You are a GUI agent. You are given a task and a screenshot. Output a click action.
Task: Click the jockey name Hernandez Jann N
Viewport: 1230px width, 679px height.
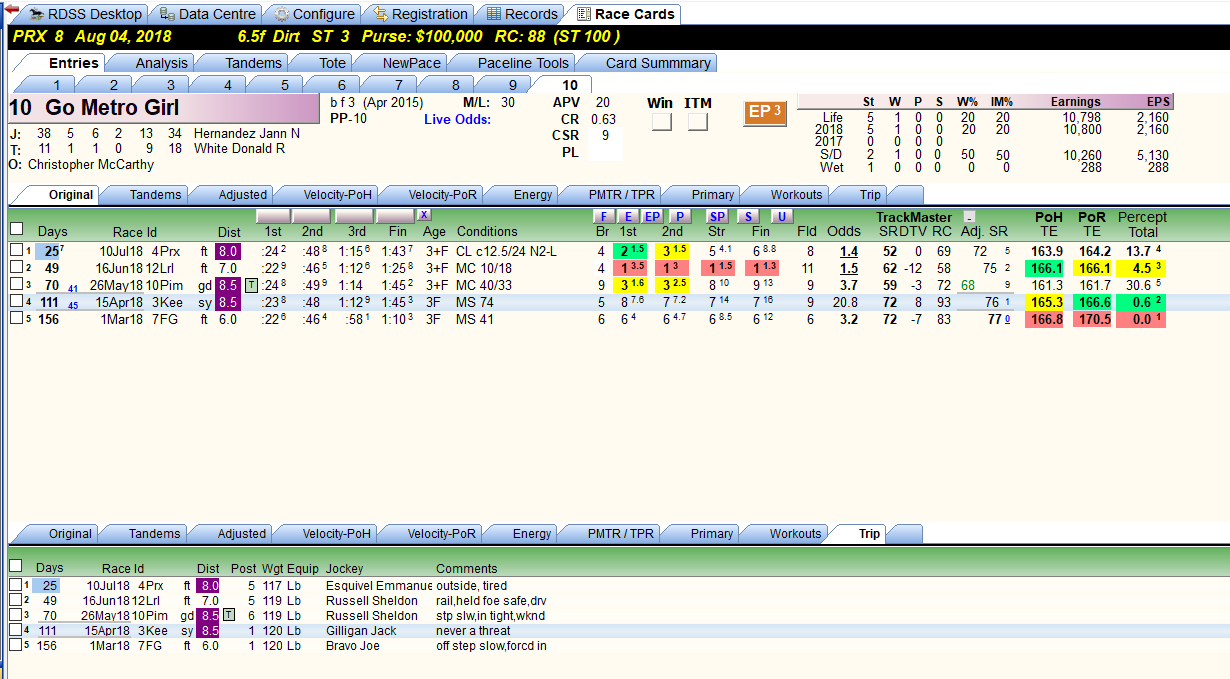(x=247, y=133)
